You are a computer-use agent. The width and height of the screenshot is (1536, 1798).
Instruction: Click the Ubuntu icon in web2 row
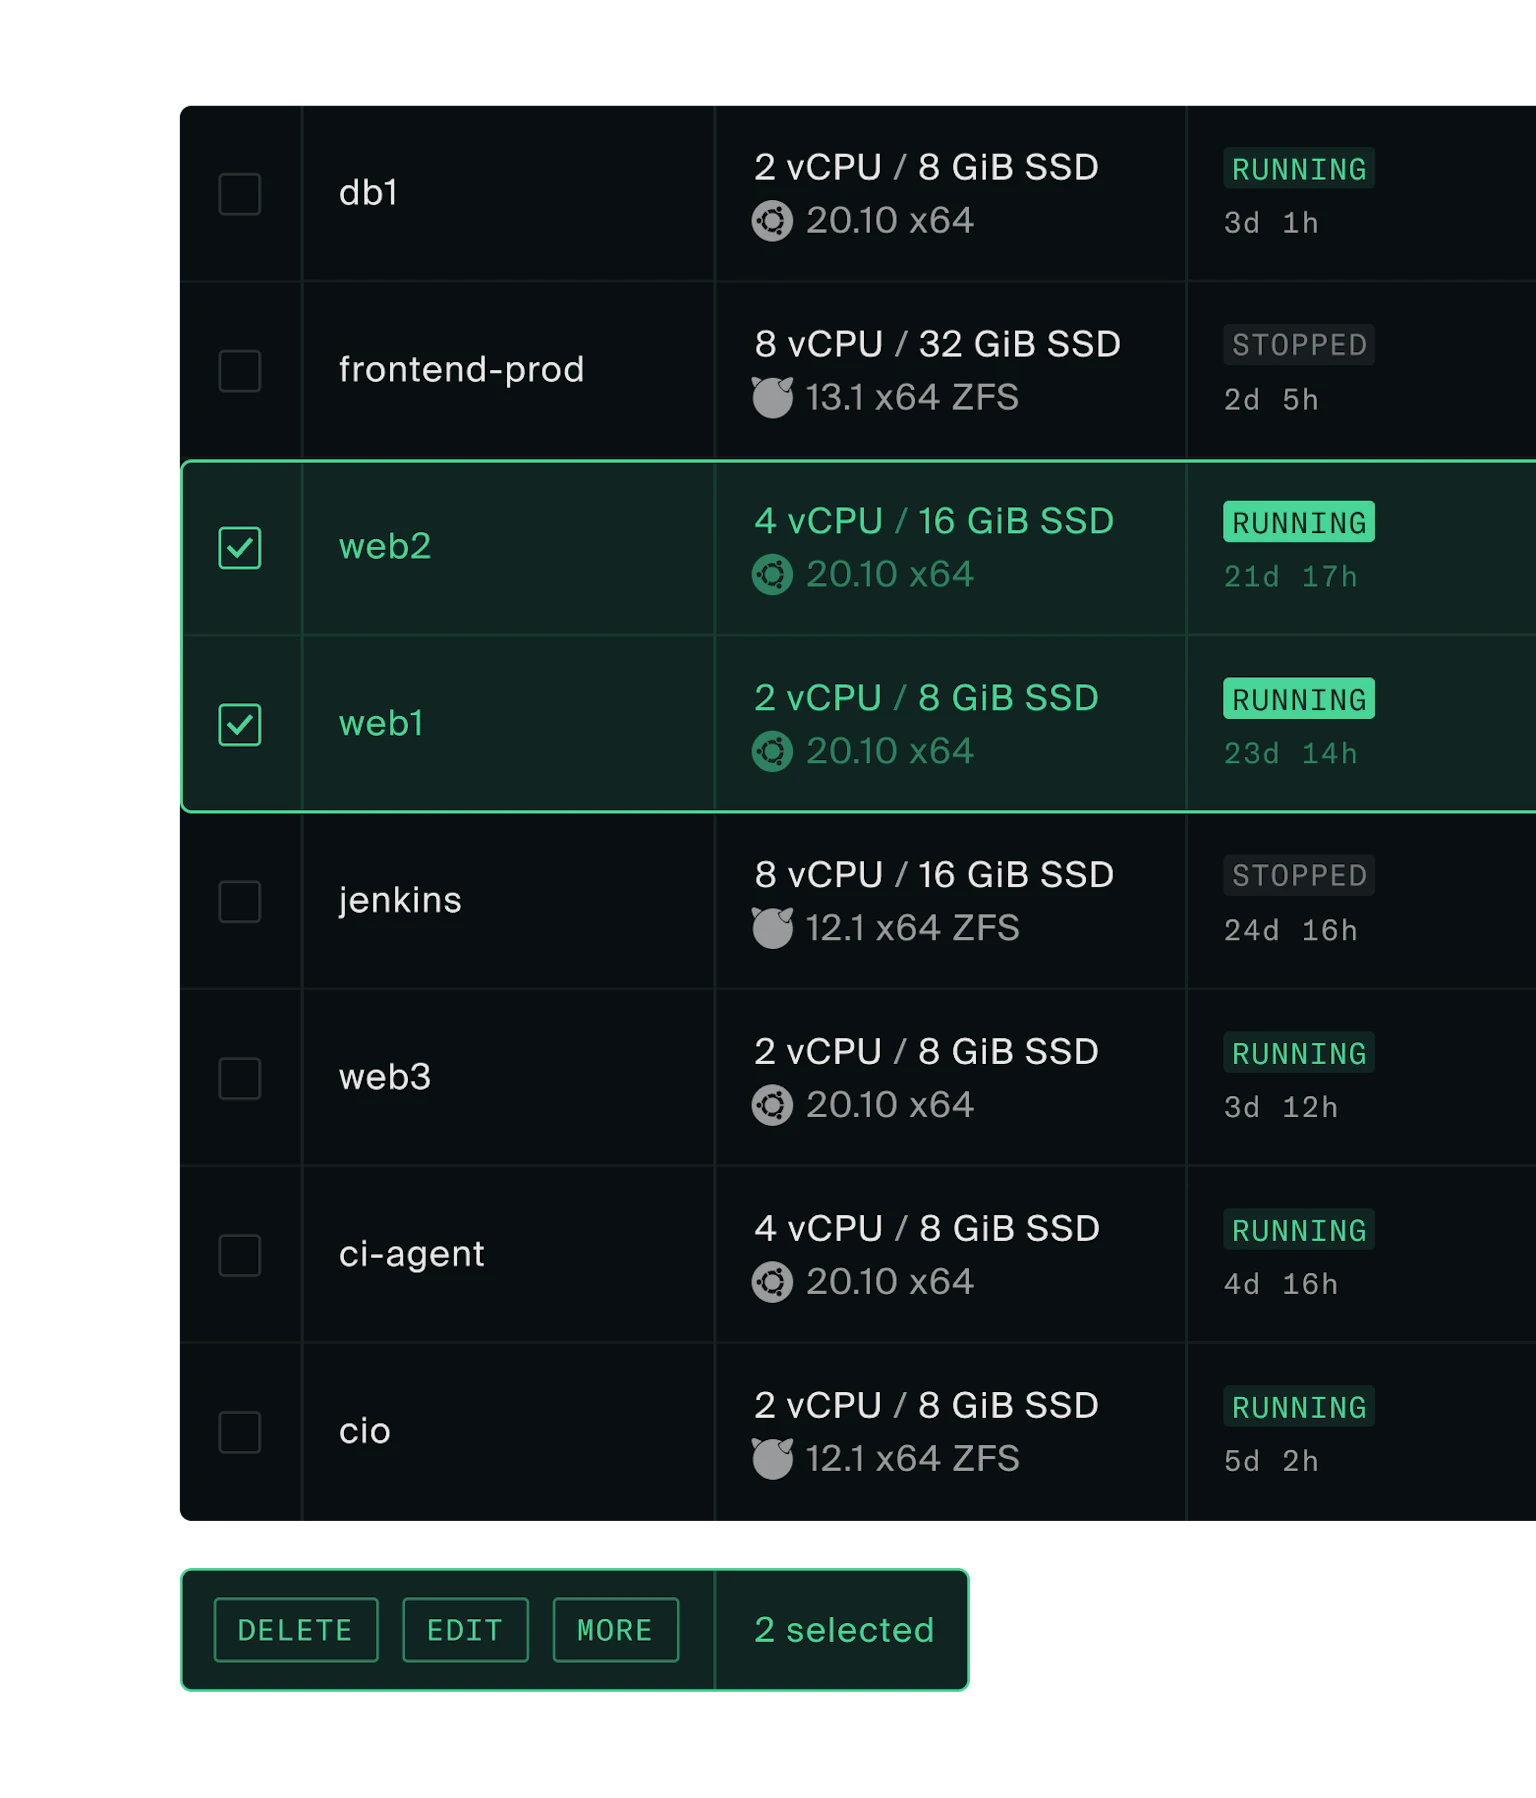click(772, 575)
